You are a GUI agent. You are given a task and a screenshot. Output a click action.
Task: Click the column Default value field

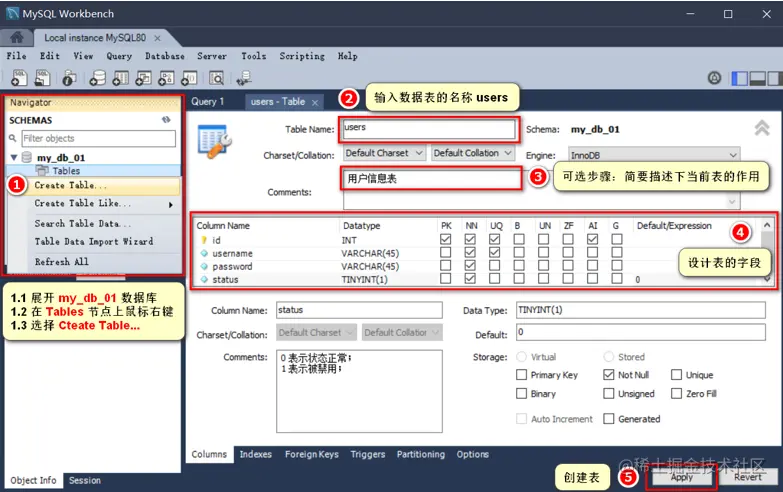(x=641, y=333)
